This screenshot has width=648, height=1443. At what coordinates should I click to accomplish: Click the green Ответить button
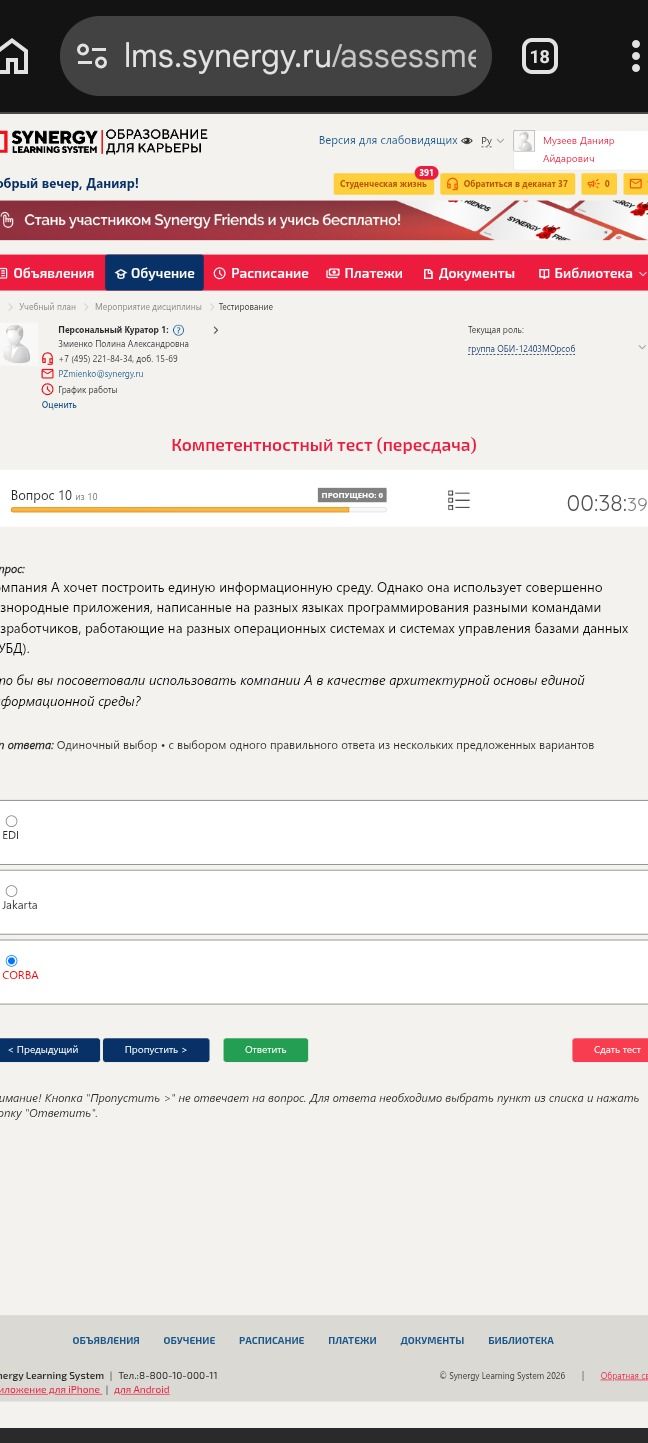tap(265, 1050)
